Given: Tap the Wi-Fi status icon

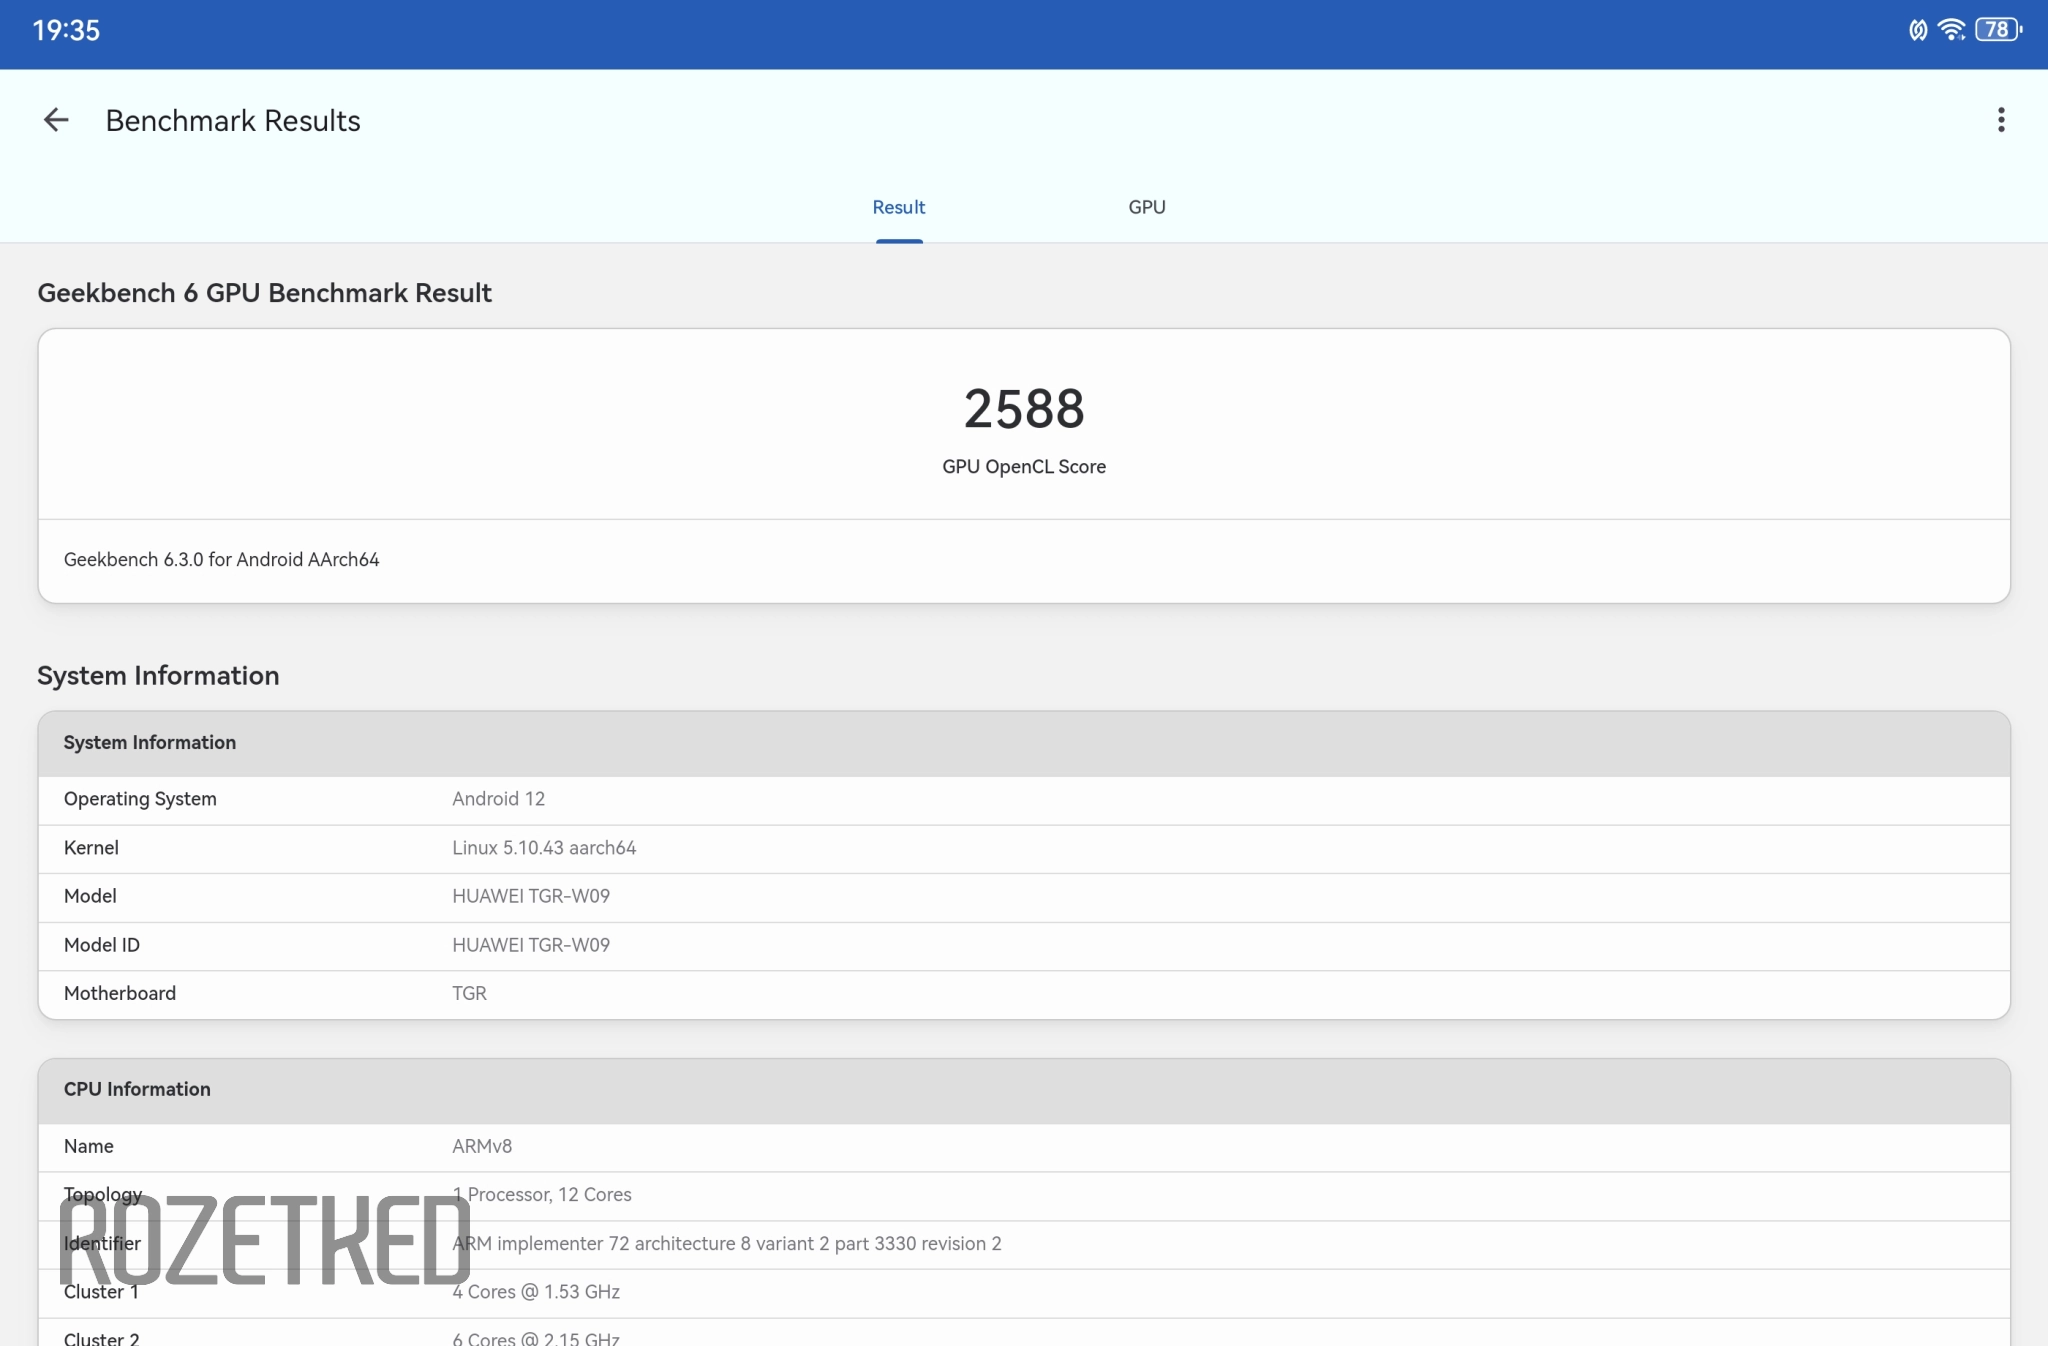Looking at the screenshot, I should tap(1951, 30).
